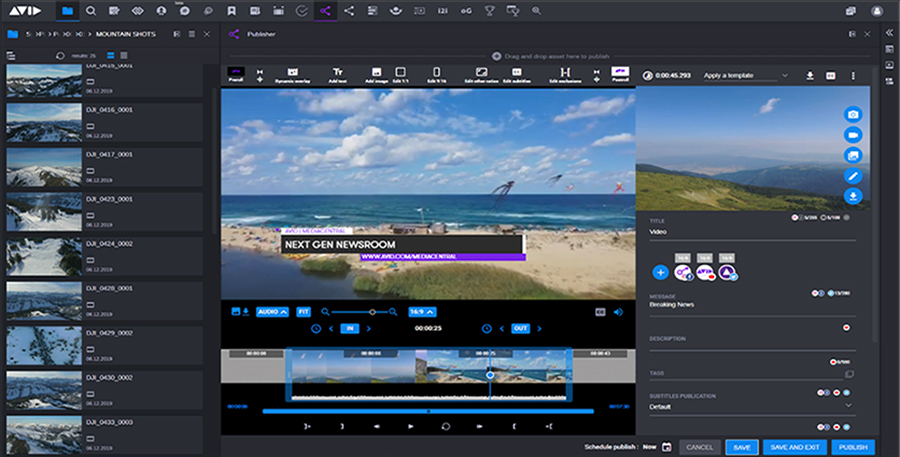
Task: Click the PUBLISH button
Action: click(853, 447)
